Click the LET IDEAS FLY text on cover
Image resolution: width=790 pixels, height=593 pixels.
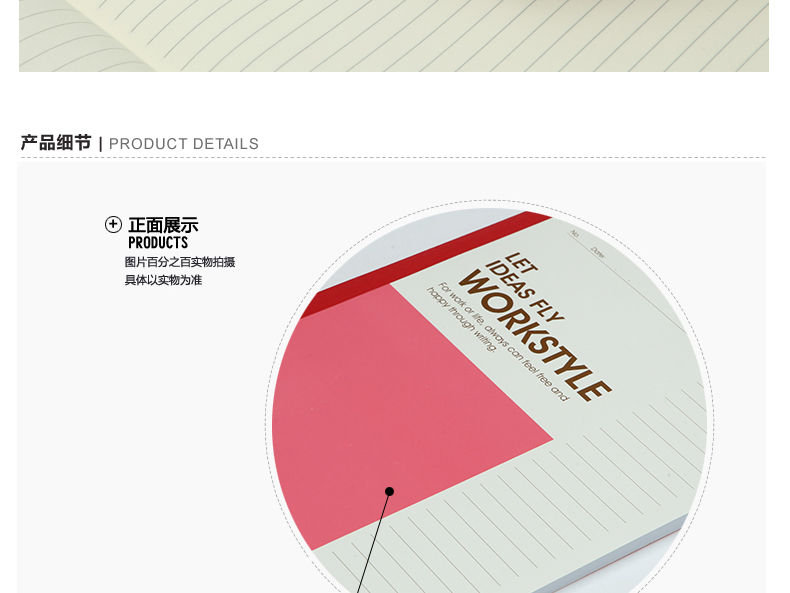[x=524, y=286]
